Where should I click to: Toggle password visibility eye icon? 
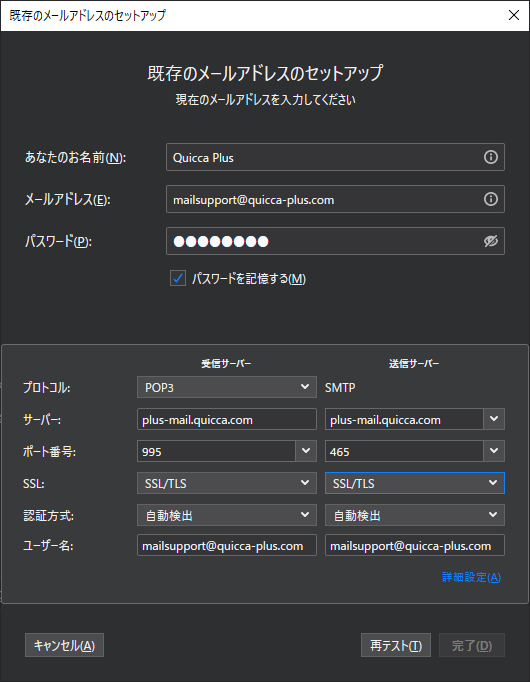490,241
